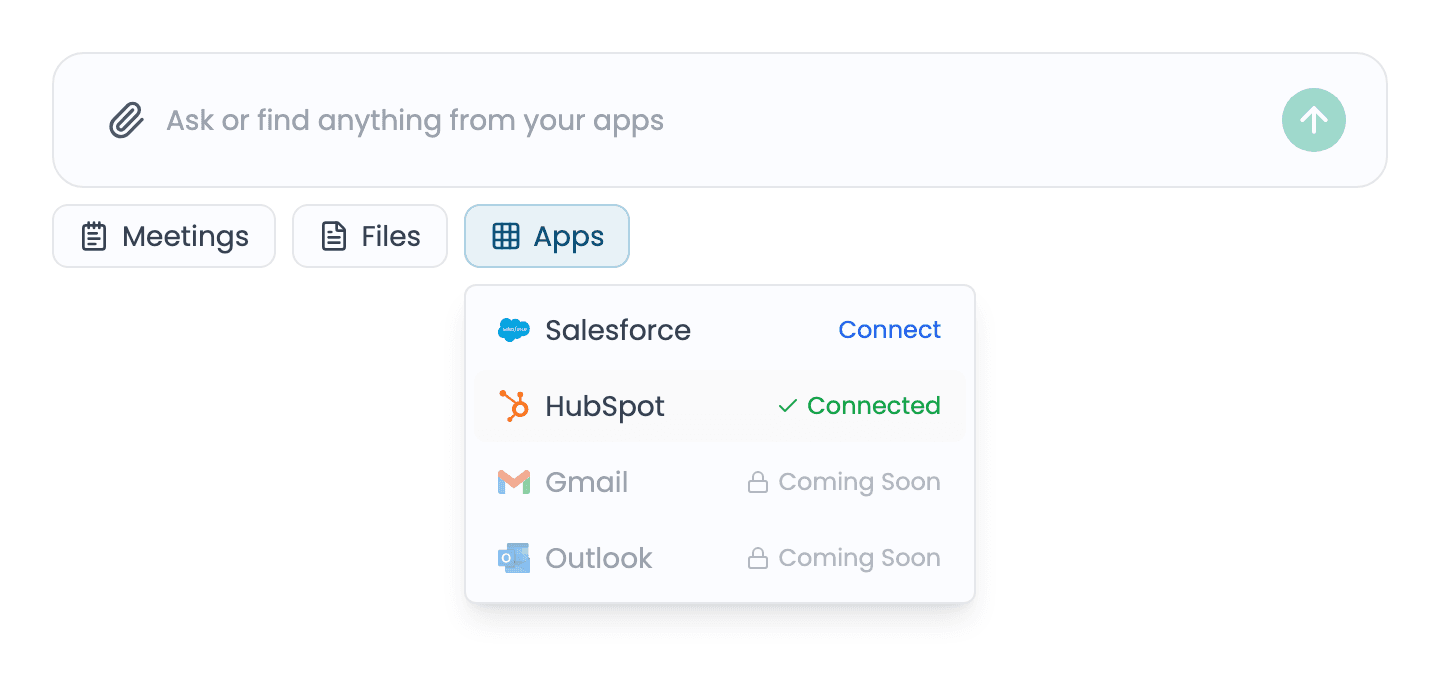This screenshot has height=700, width=1440.
Task: Select Outlook in the apps menu
Action: point(720,558)
